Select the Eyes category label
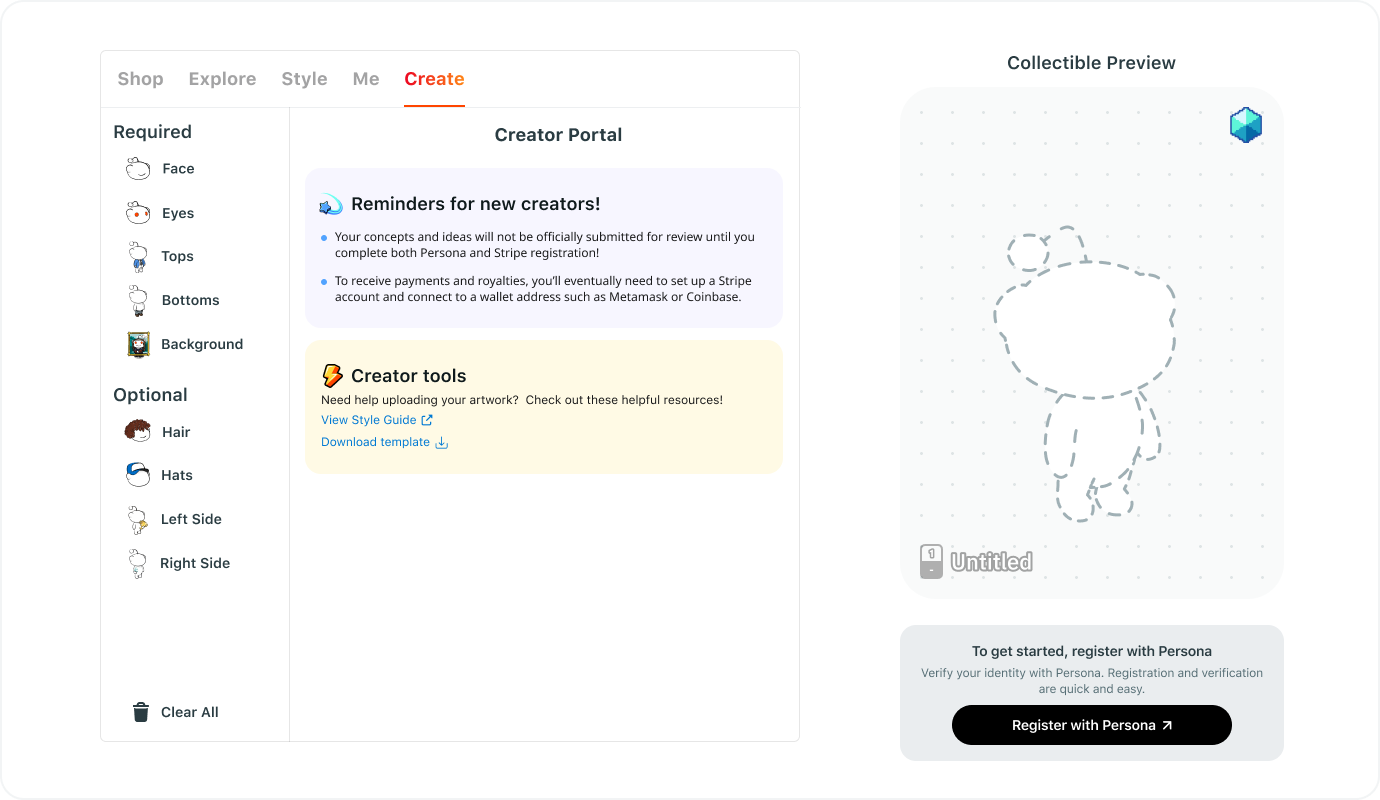This screenshot has height=800, width=1380. click(x=178, y=213)
